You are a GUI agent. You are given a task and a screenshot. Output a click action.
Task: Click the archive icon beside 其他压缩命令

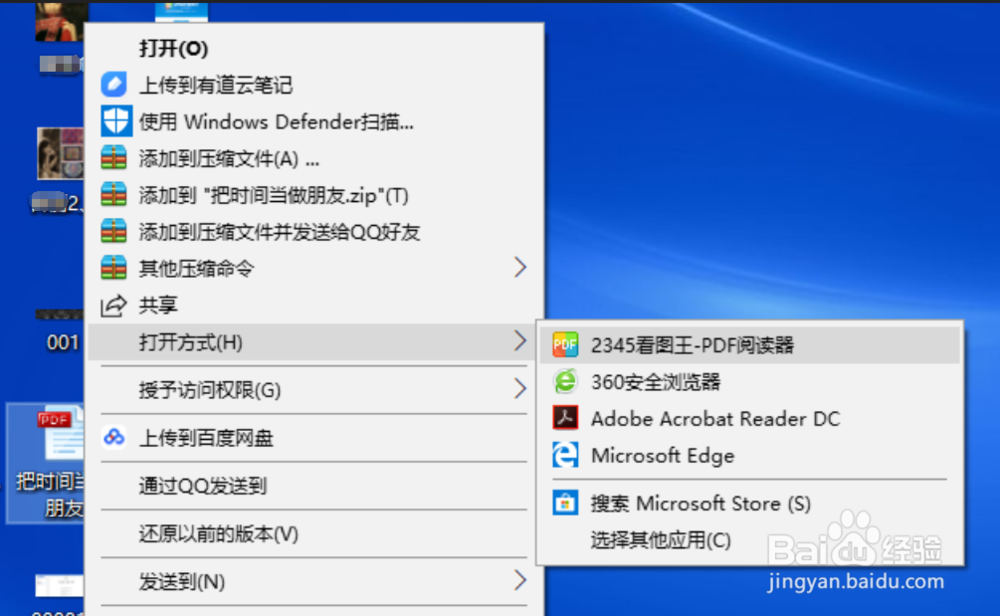(114, 267)
